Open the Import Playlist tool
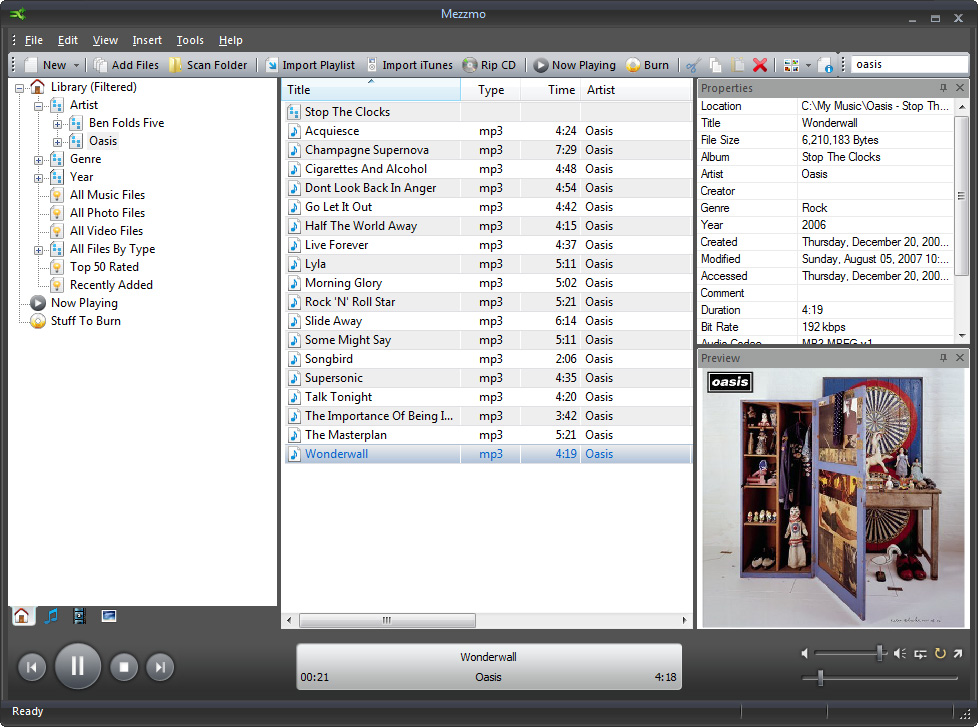 coord(311,65)
